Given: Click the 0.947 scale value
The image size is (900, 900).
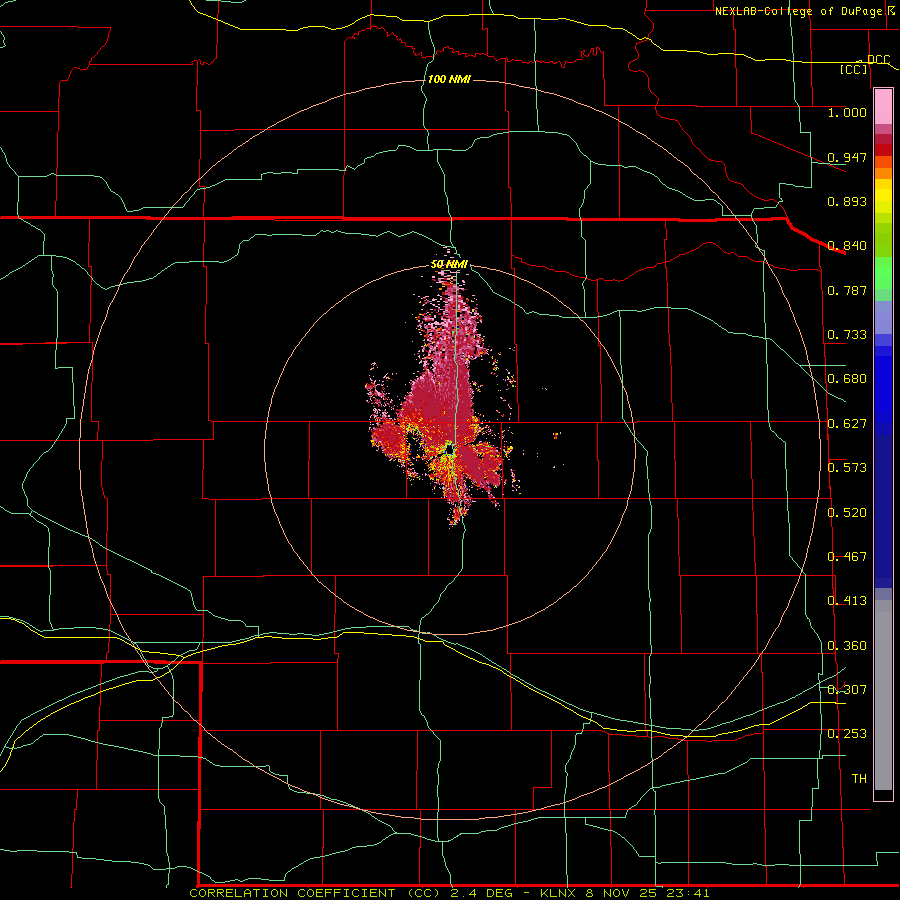Looking at the screenshot, I should (847, 157).
